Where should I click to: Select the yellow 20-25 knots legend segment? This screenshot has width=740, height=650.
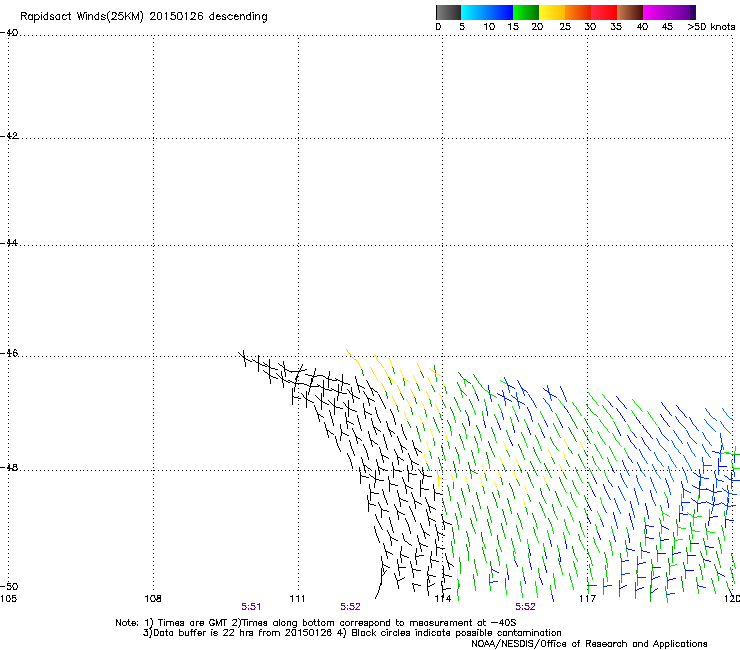click(x=552, y=12)
